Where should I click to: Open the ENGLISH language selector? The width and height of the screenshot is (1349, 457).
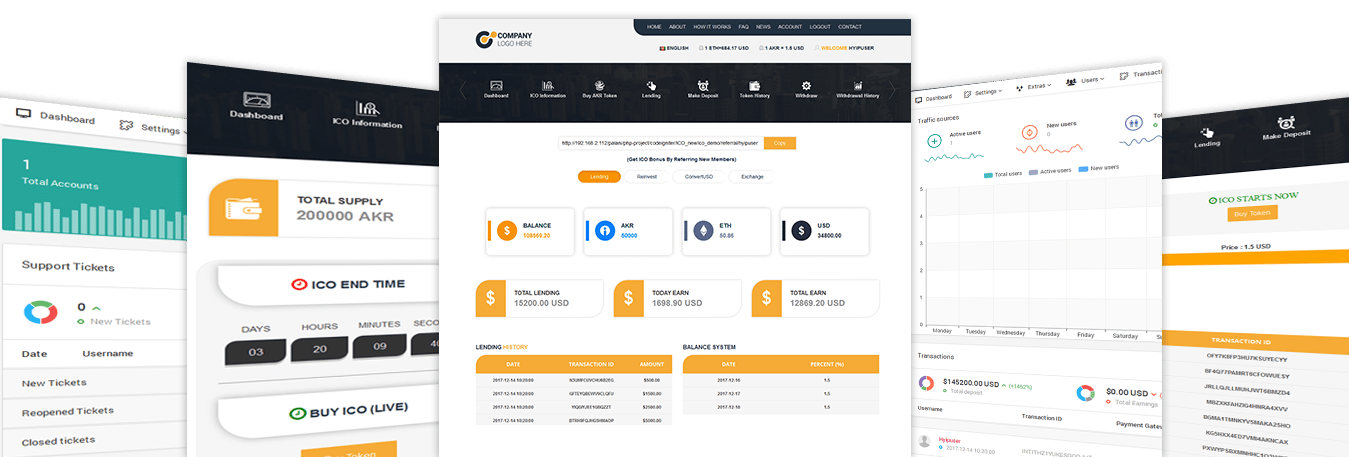point(674,48)
